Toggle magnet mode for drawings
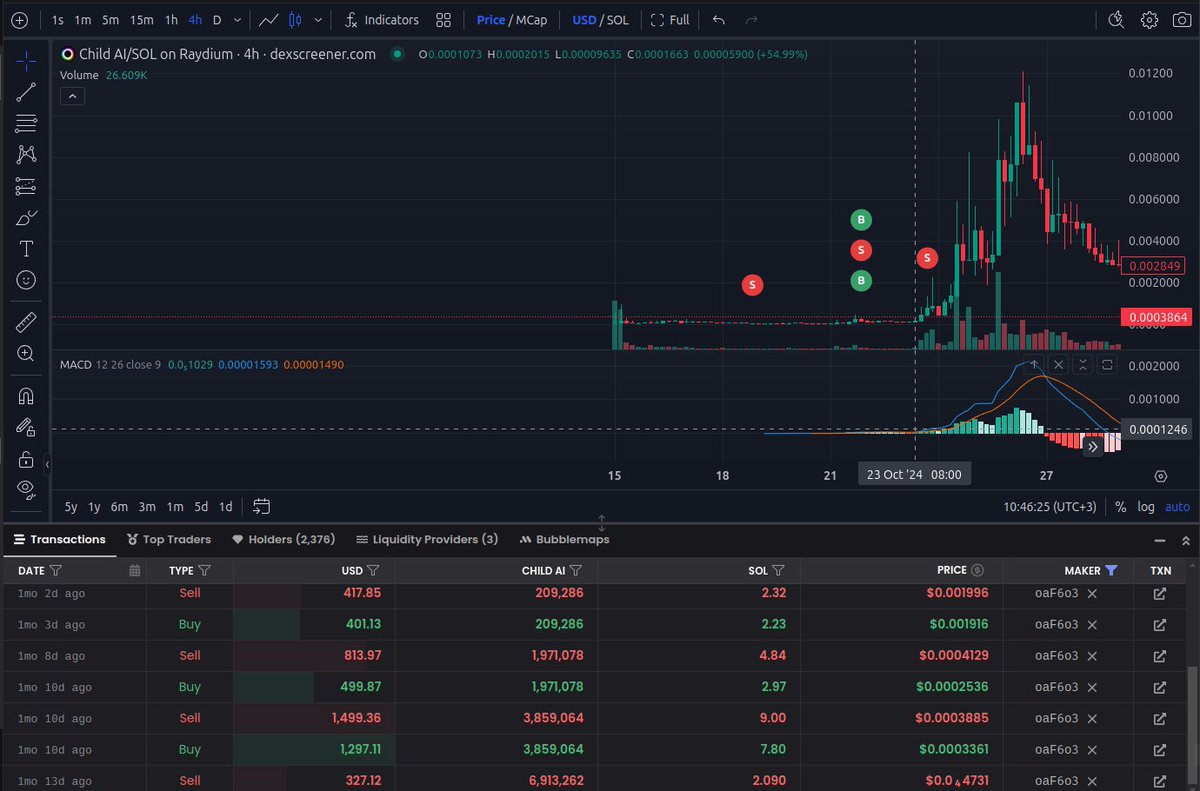The width and height of the screenshot is (1200, 791). click(26, 395)
